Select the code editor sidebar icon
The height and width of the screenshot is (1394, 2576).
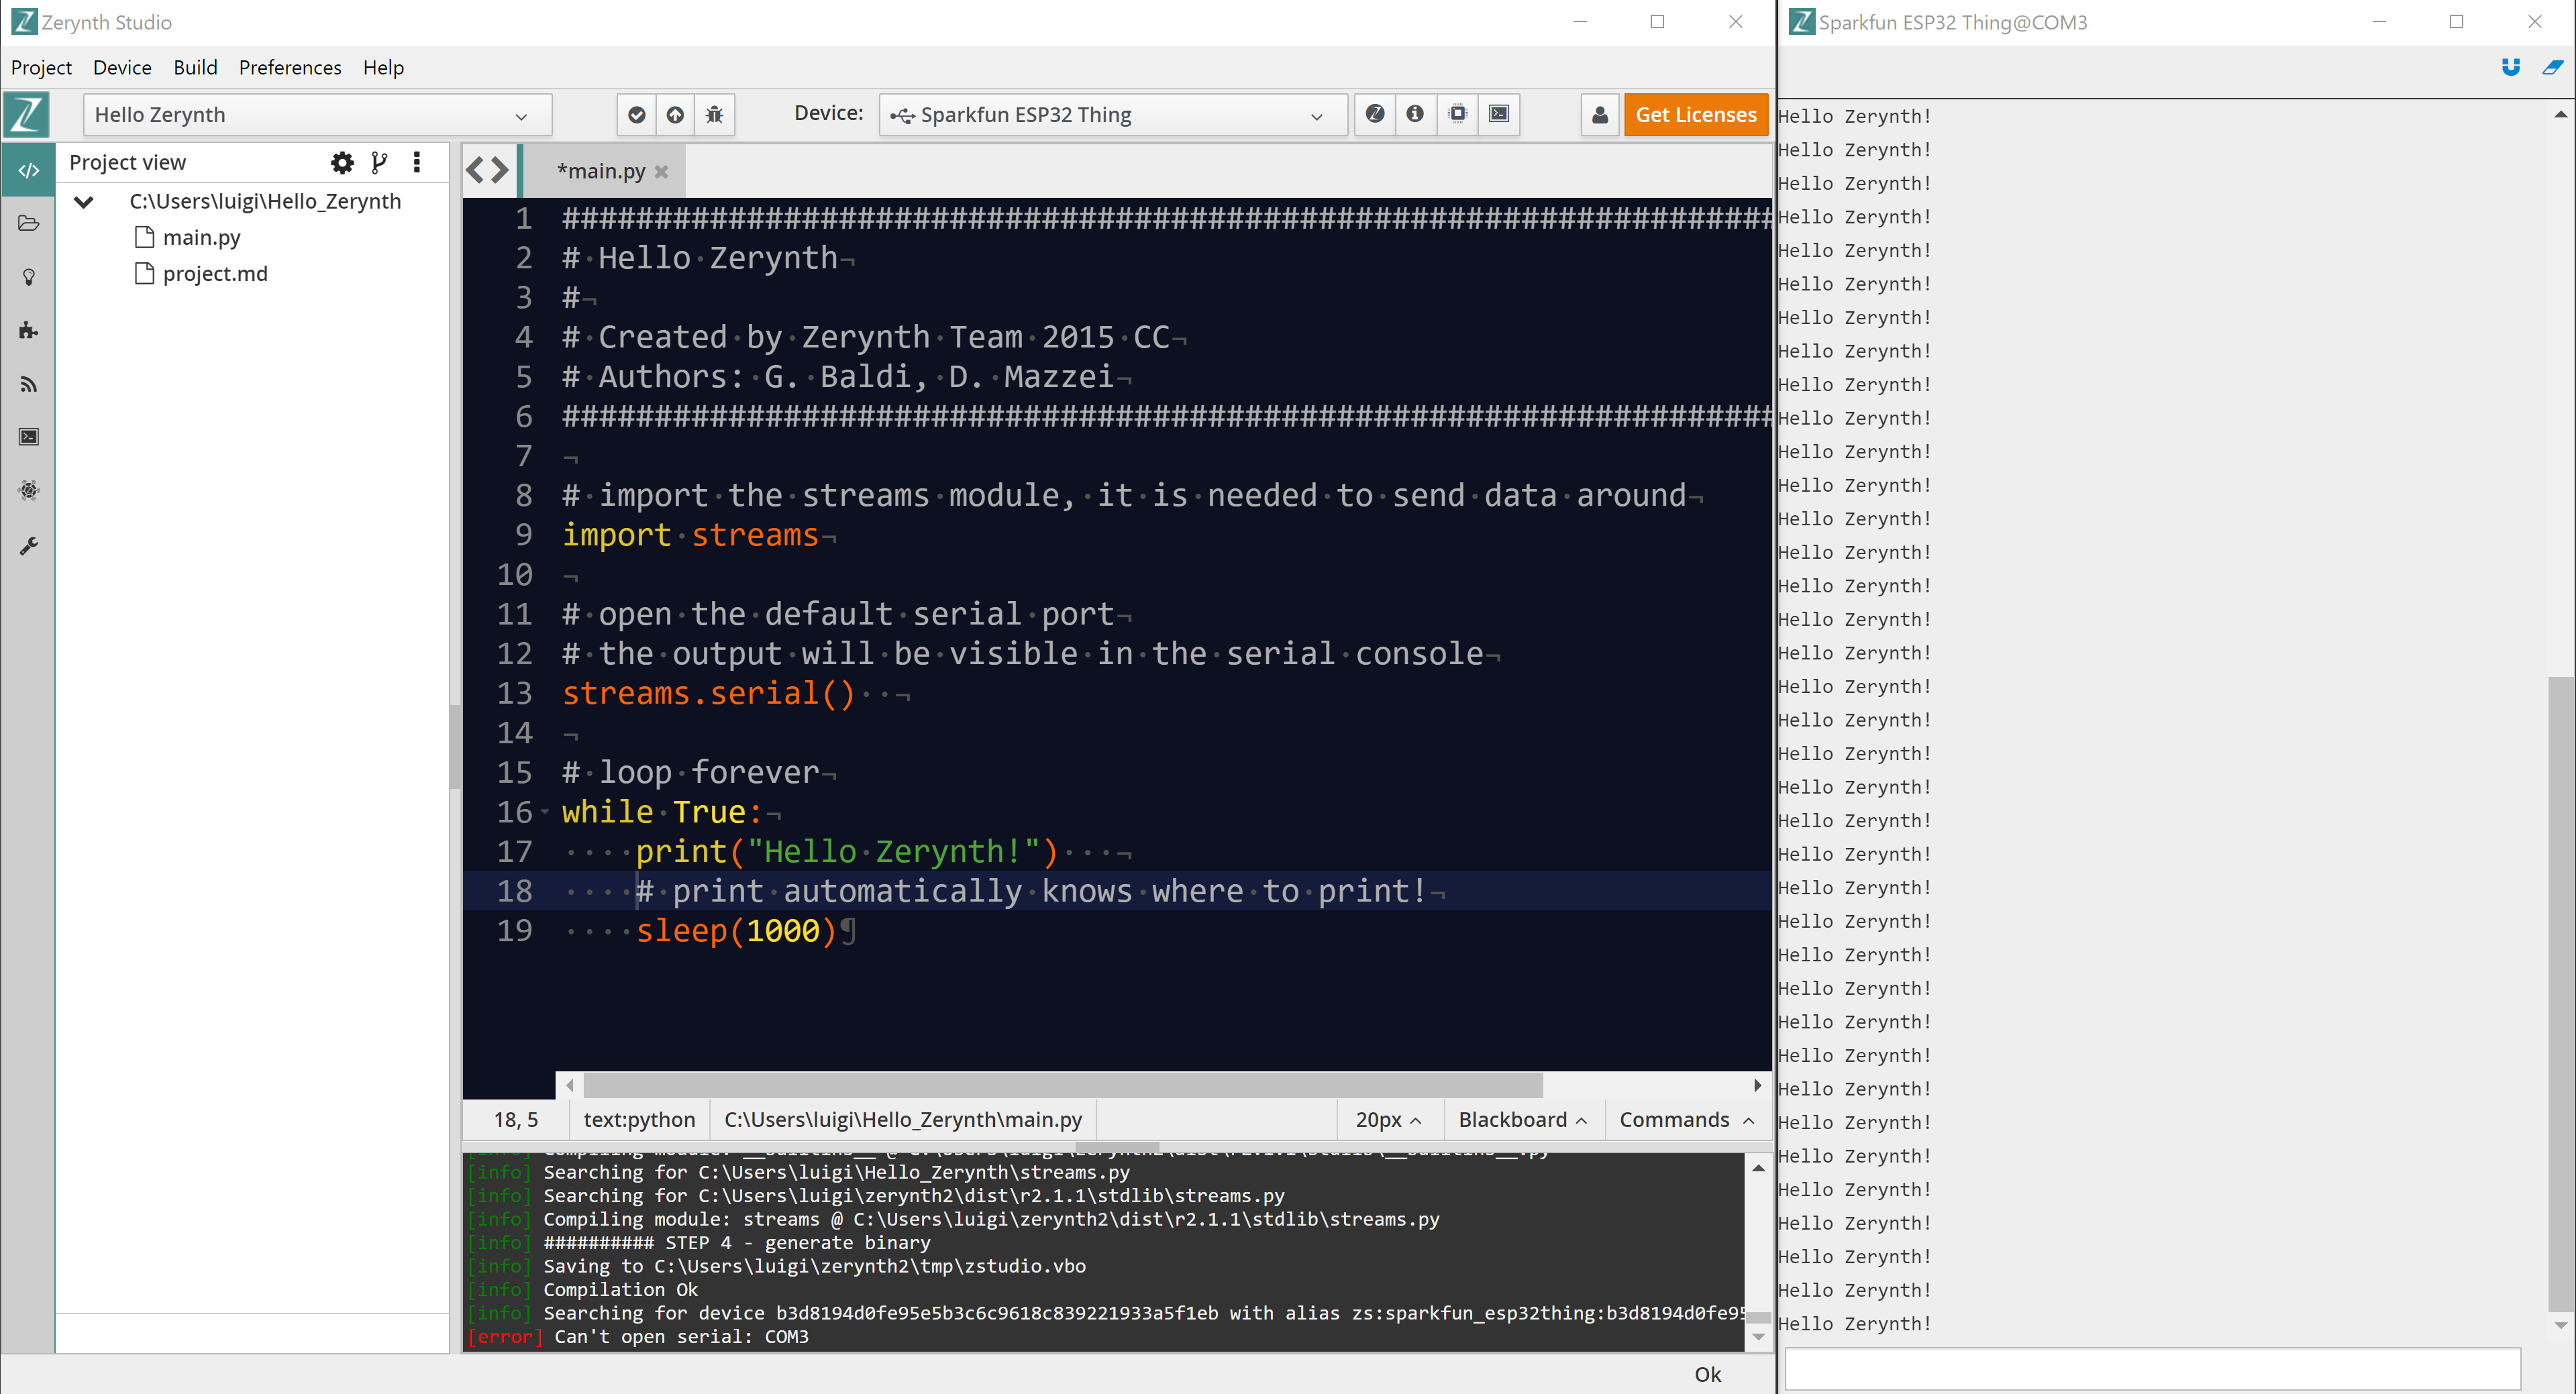[x=28, y=170]
